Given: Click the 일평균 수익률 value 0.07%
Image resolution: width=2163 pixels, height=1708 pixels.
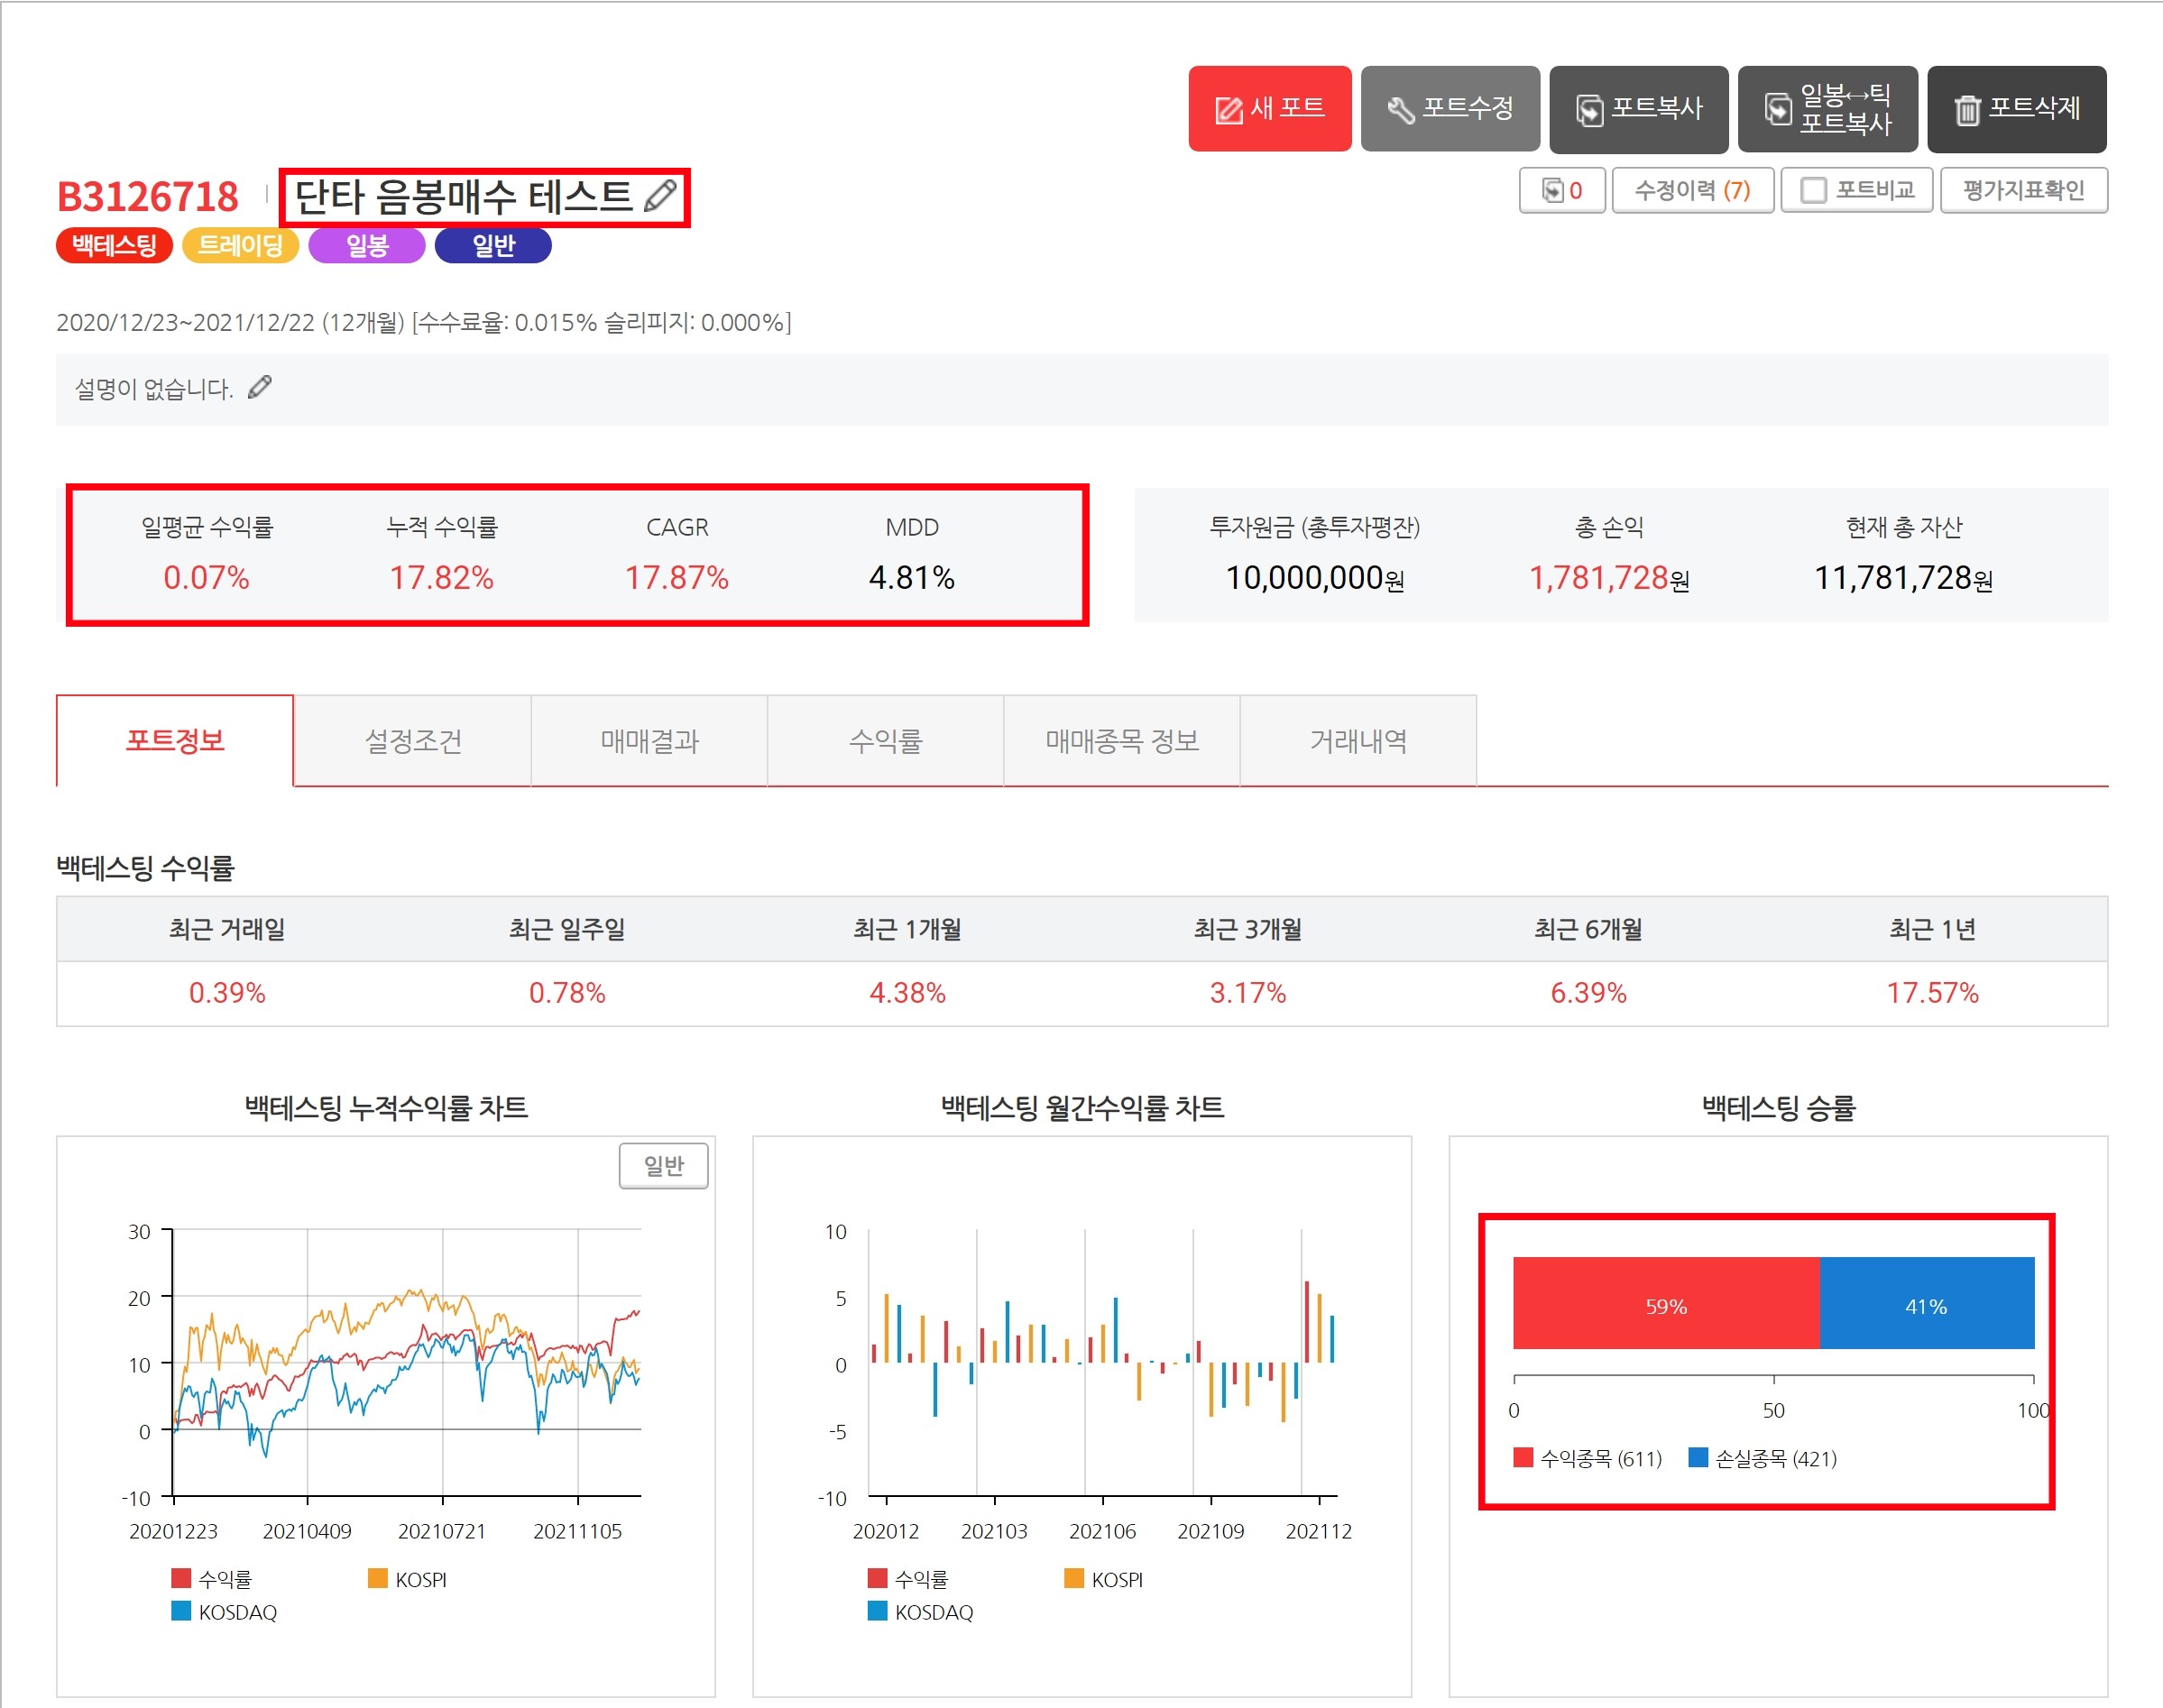Looking at the screenshot, I should [206, 577].
